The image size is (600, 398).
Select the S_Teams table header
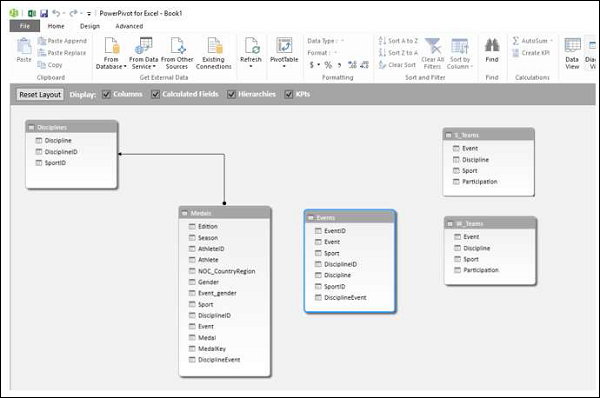tap(488, 135)
